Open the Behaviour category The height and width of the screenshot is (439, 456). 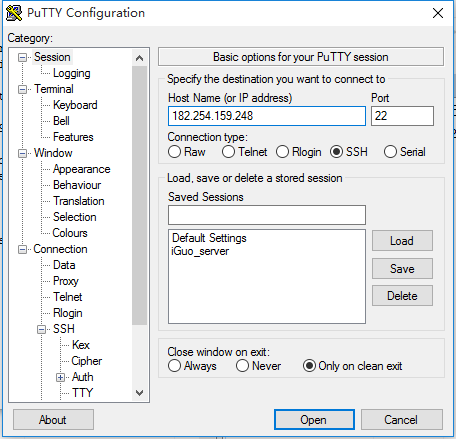77,185
